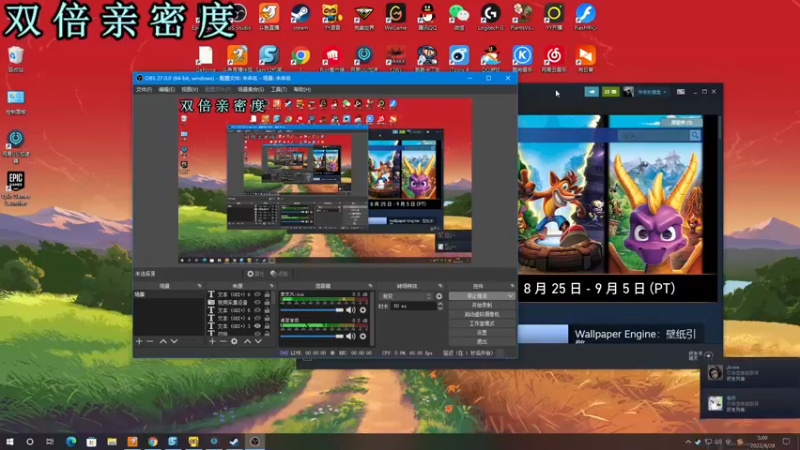Open the 场景集合(S) menu in OBS
Image resolution: width=800 pixels, height=450 pixels.
[x=251, y=89]
